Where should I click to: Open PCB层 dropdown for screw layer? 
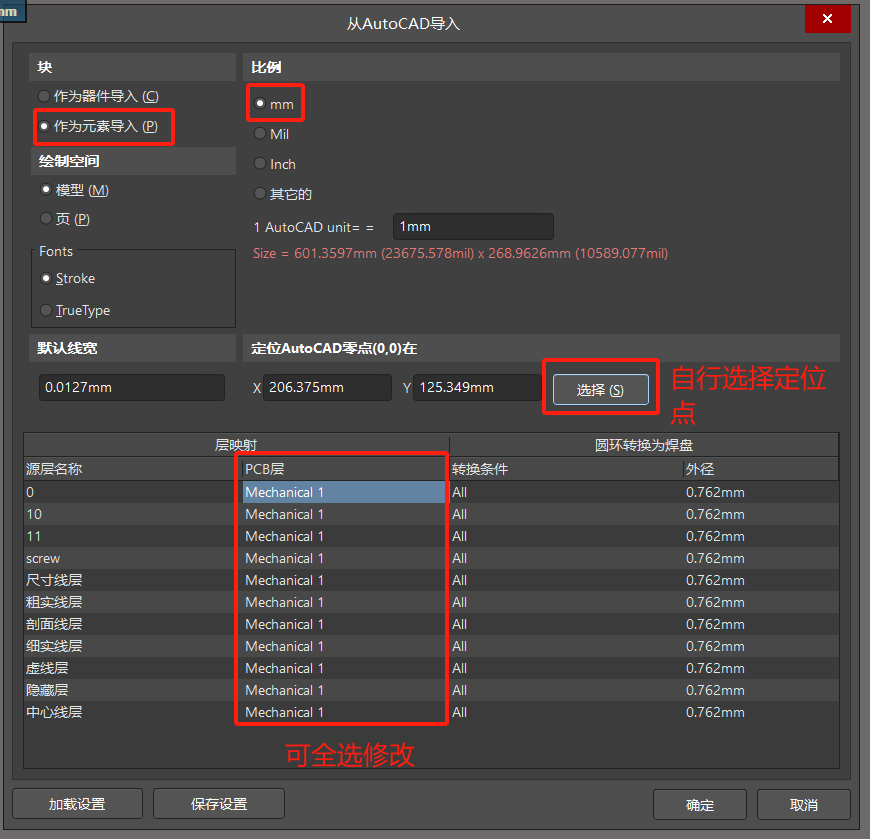click(x=344, y=558)
